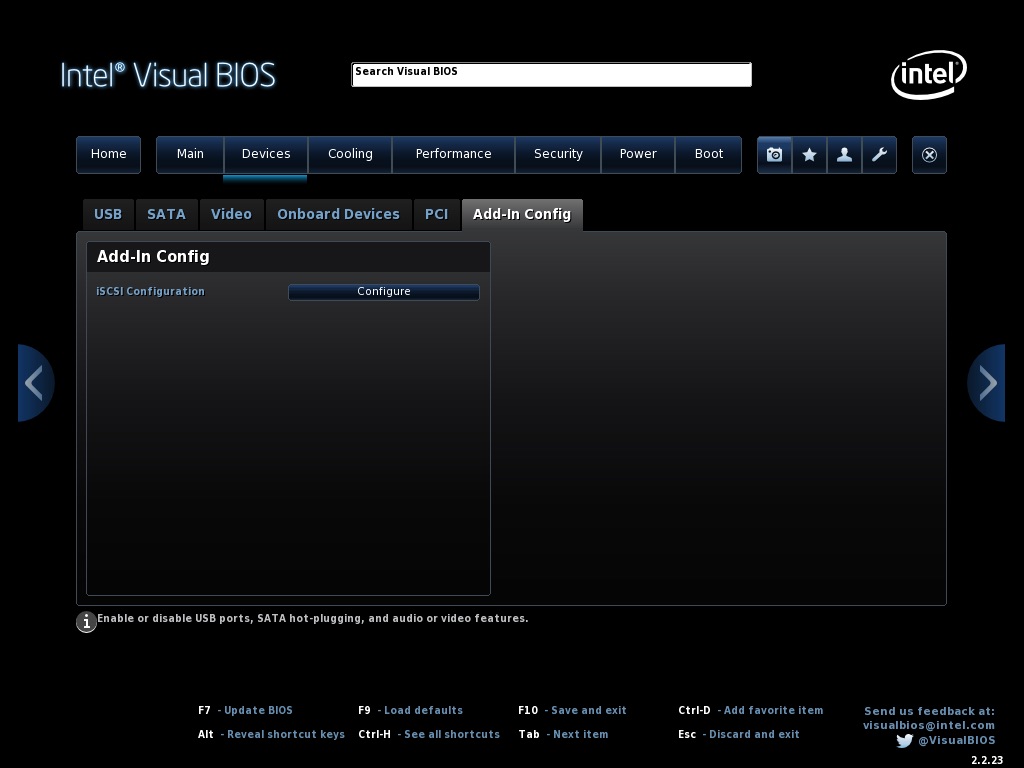Screen dimensions: 1024x768
Task: Click the camera screenshot icon
Action: [x=775, y=155]
